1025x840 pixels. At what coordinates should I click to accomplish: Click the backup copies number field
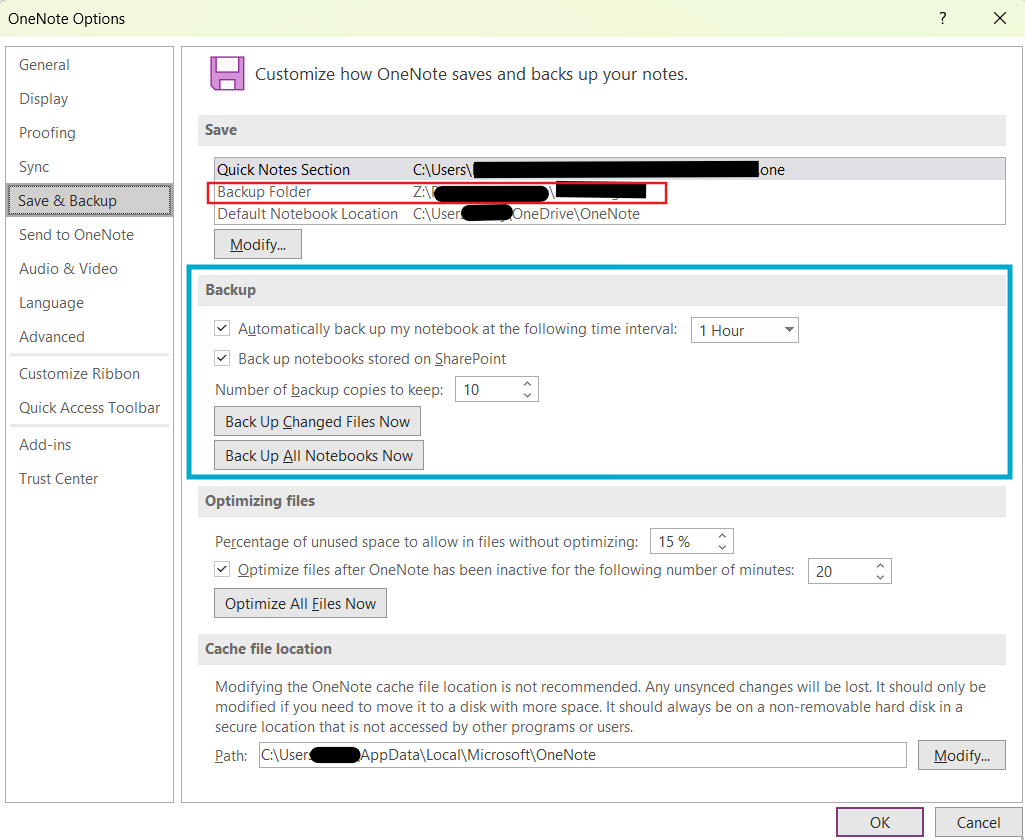pos(487,389)
